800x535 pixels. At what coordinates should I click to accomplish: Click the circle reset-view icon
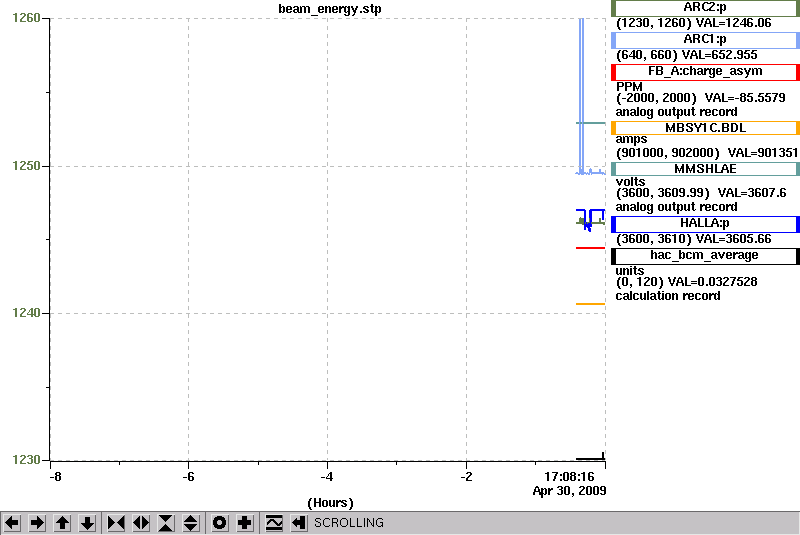click(x=220, y=523)
